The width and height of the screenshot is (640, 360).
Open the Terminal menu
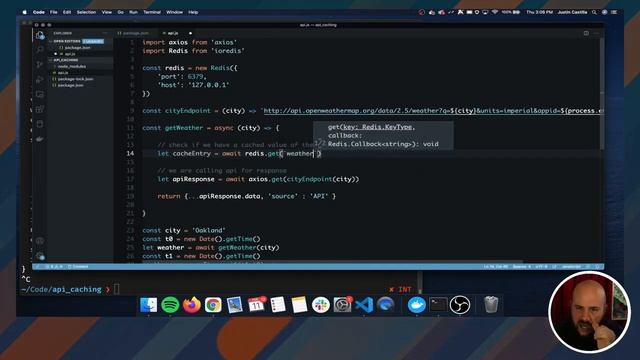[x=152, y=12]
